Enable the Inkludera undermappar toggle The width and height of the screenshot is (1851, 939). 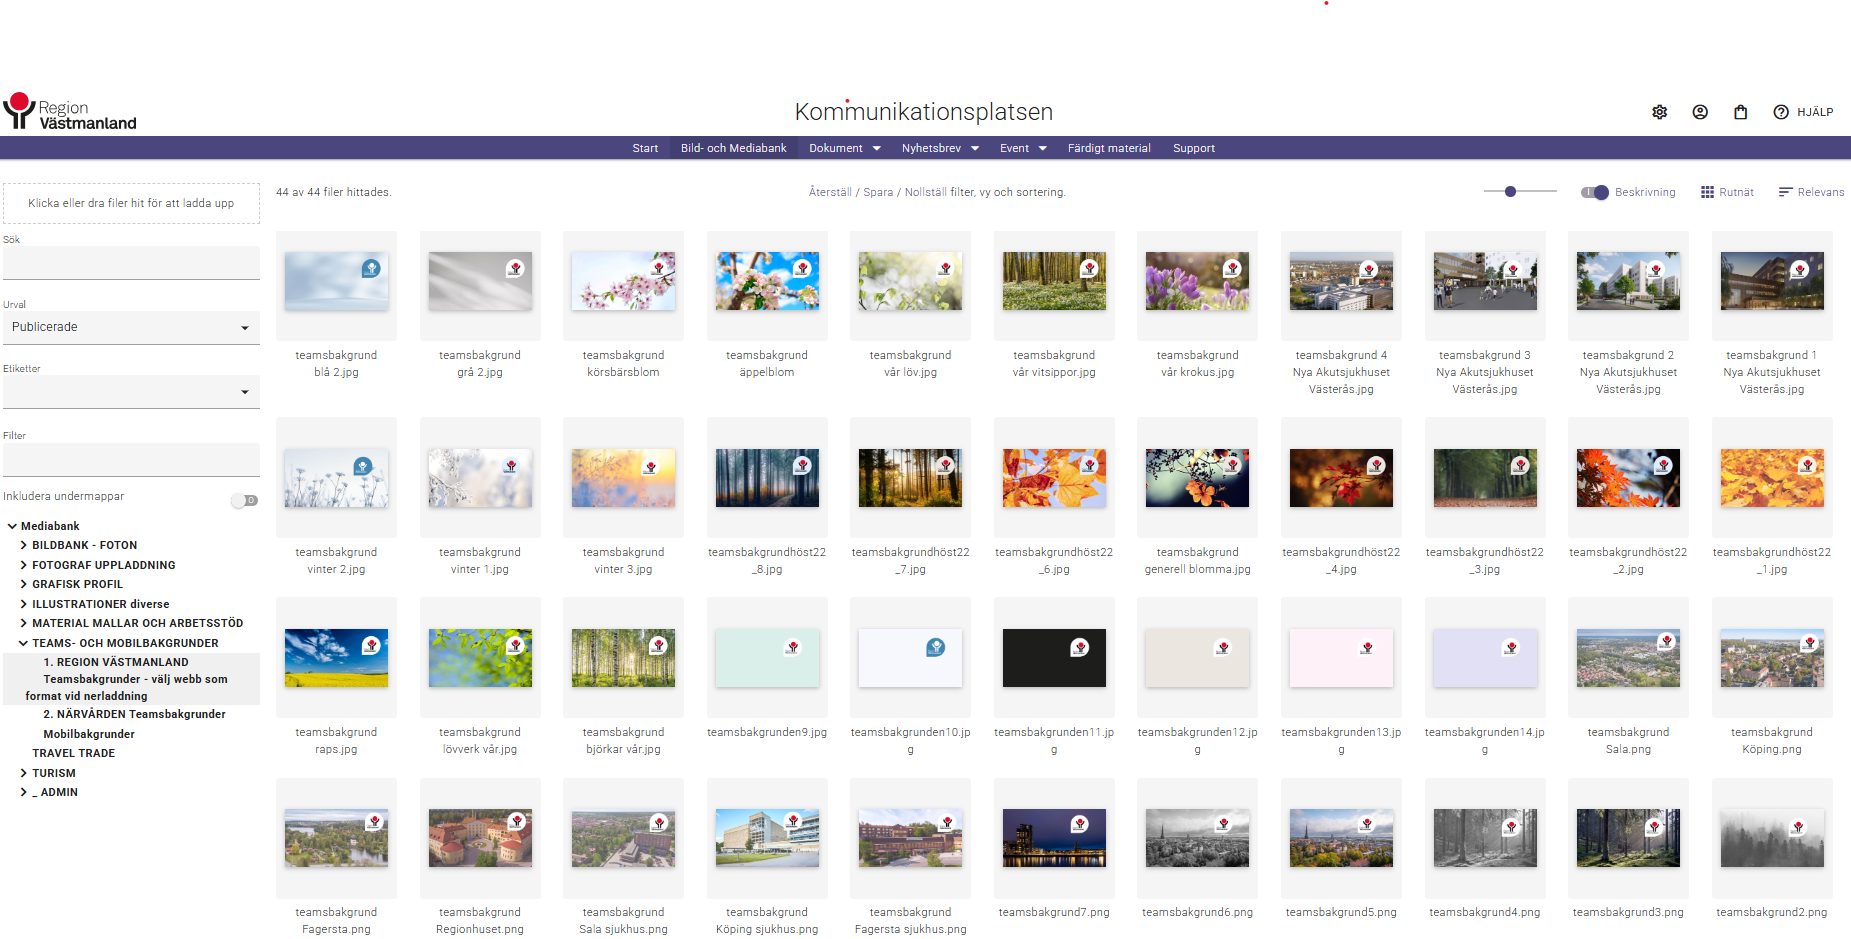(x=244, y=500)
